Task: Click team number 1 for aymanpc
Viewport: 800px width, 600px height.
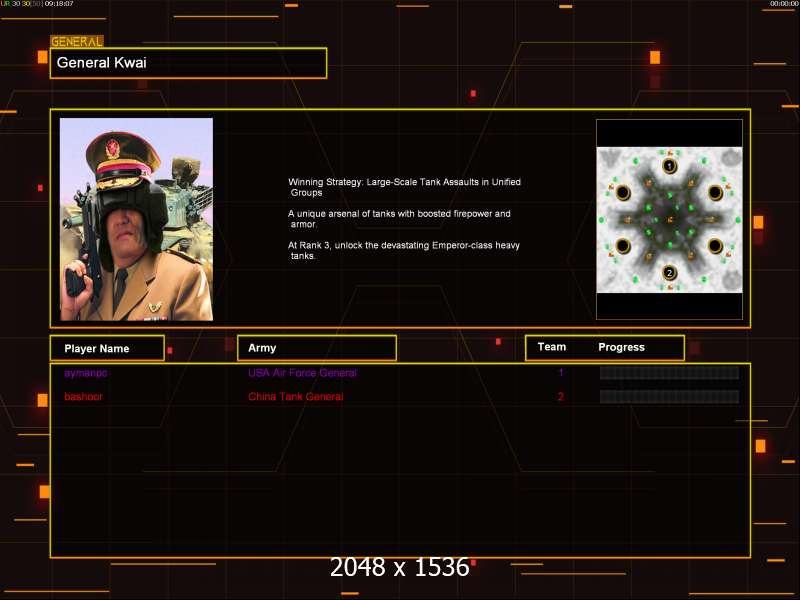Action: 561,373
